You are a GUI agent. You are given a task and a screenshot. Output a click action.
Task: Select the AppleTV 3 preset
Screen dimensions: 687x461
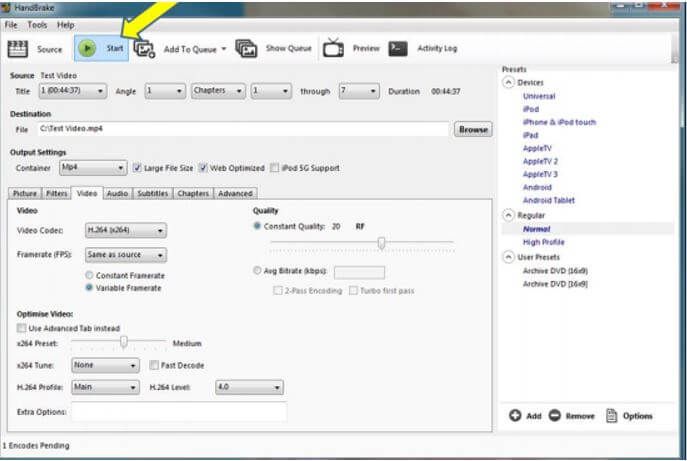540,174
